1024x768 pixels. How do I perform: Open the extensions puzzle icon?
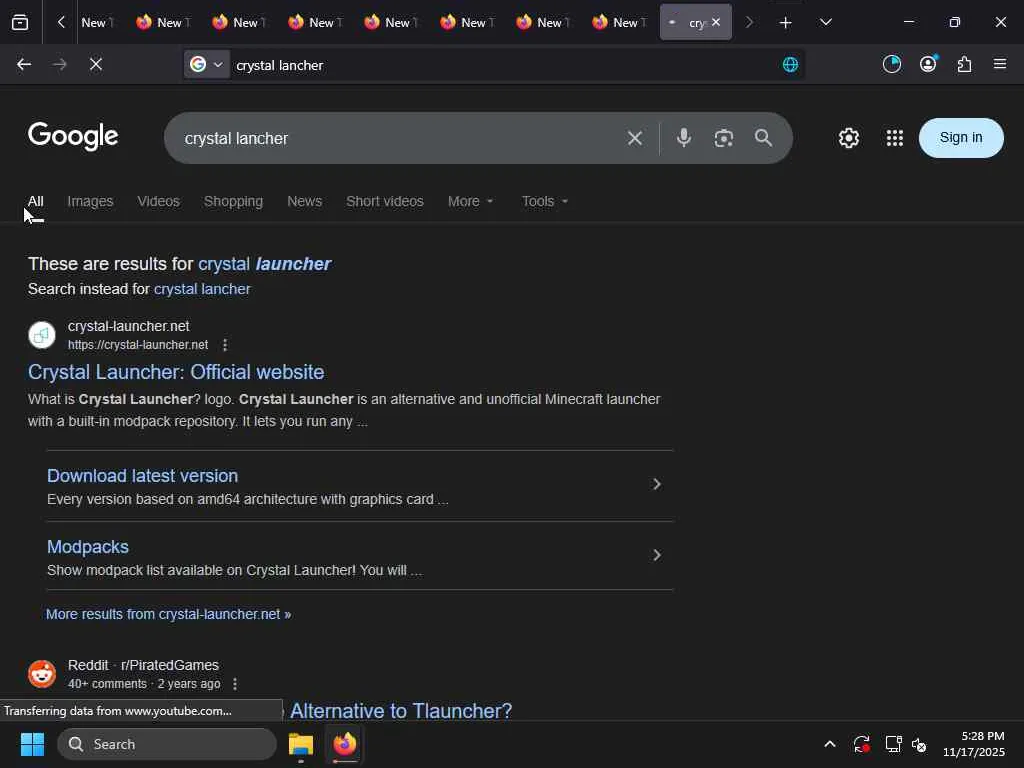tap(965, 64)
